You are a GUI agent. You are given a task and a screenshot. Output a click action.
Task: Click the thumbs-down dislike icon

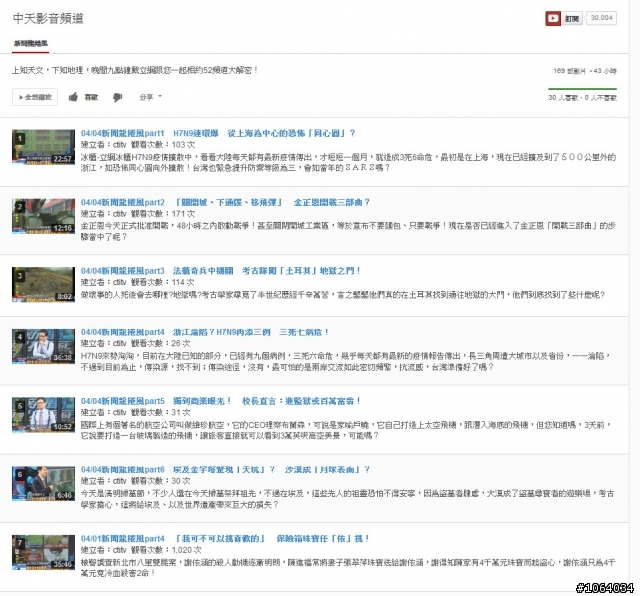click(118, 97)
